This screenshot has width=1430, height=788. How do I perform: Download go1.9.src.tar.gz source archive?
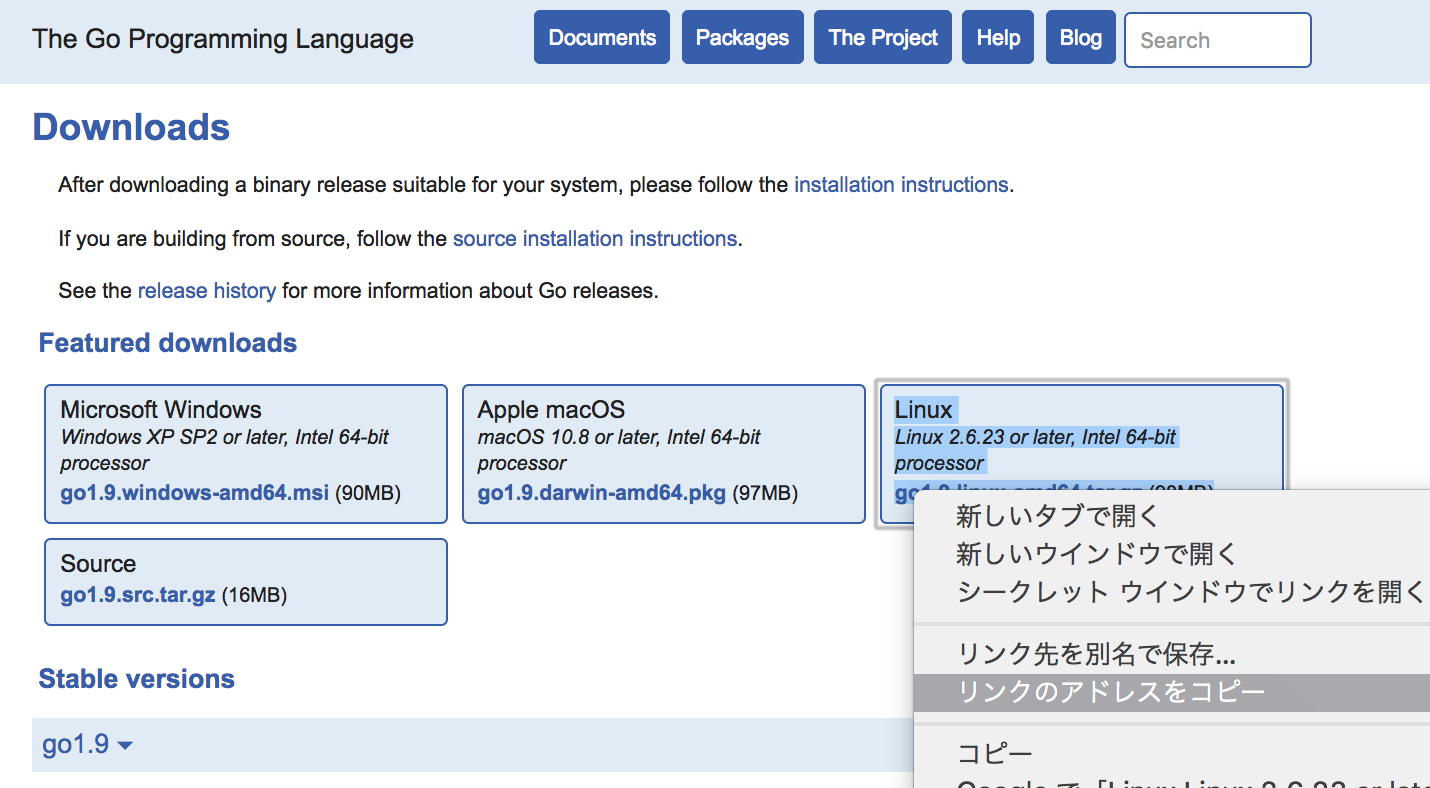tap(138, 595)
